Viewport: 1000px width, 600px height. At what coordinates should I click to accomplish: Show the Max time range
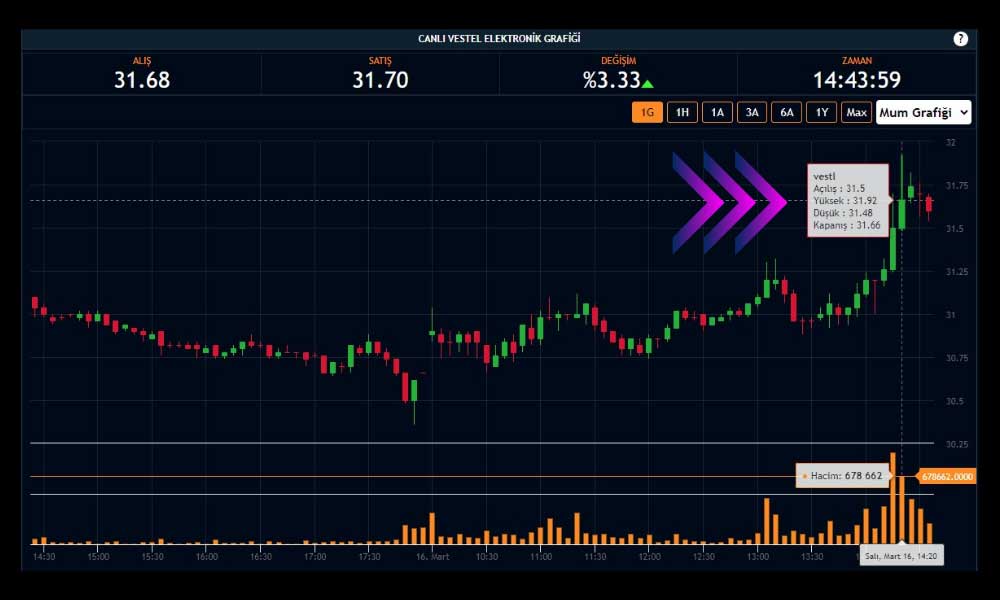tap(857, 112)
